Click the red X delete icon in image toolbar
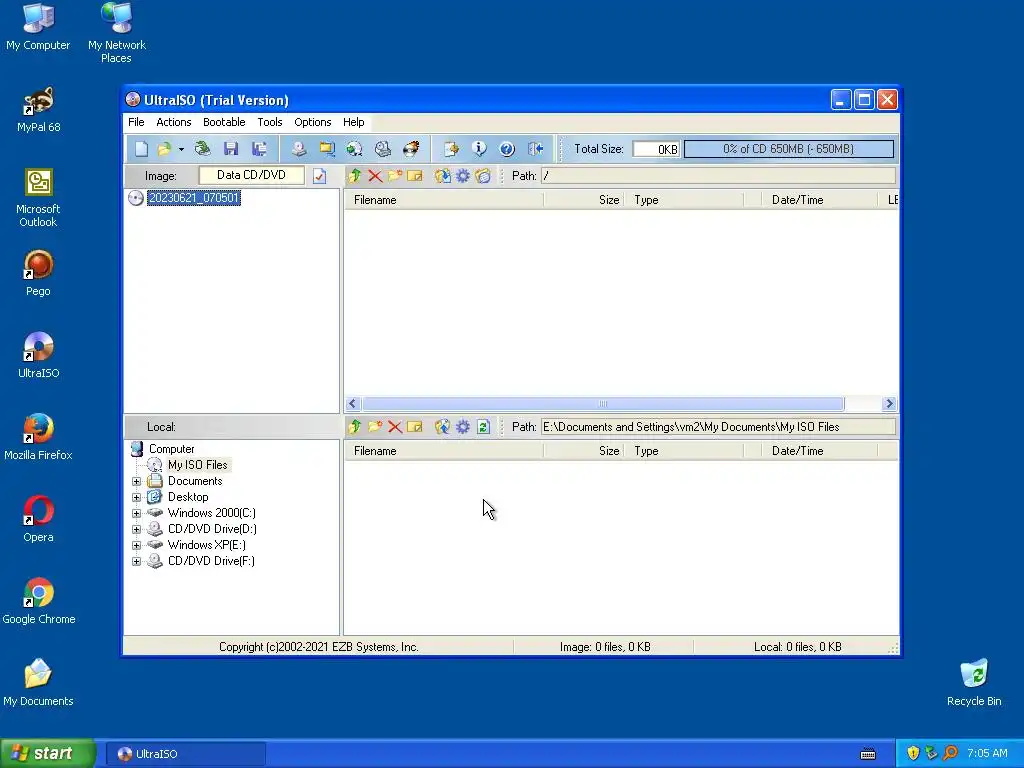This screenshot has width=1024, height=768. (375, 176)
